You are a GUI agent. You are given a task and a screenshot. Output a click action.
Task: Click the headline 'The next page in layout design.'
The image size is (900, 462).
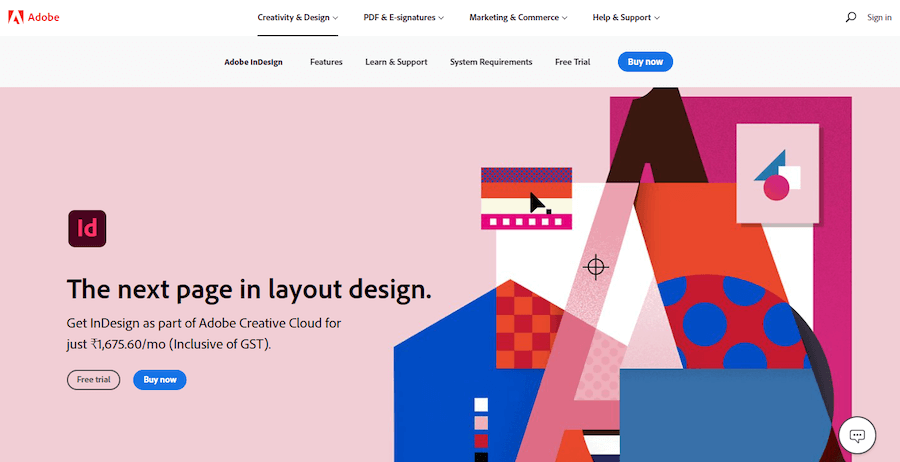[x=249, y=289]
